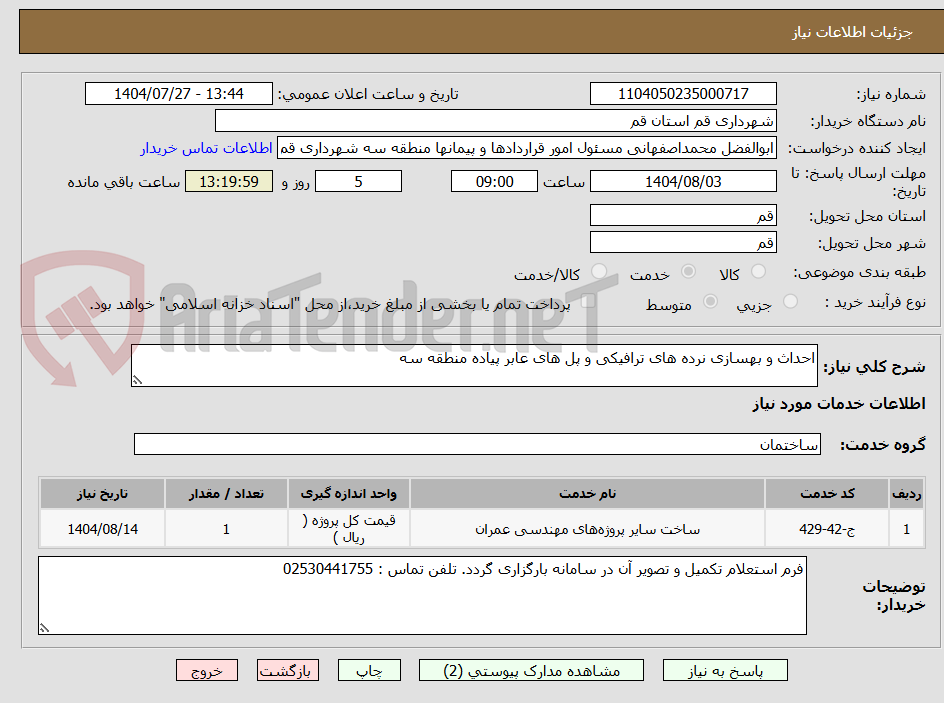Click the service name cell ساخت سایر پروژه‌های مهندسی عمران
Image resolution: width=944 pixels, height=703 pixels.
coord(588,529)
